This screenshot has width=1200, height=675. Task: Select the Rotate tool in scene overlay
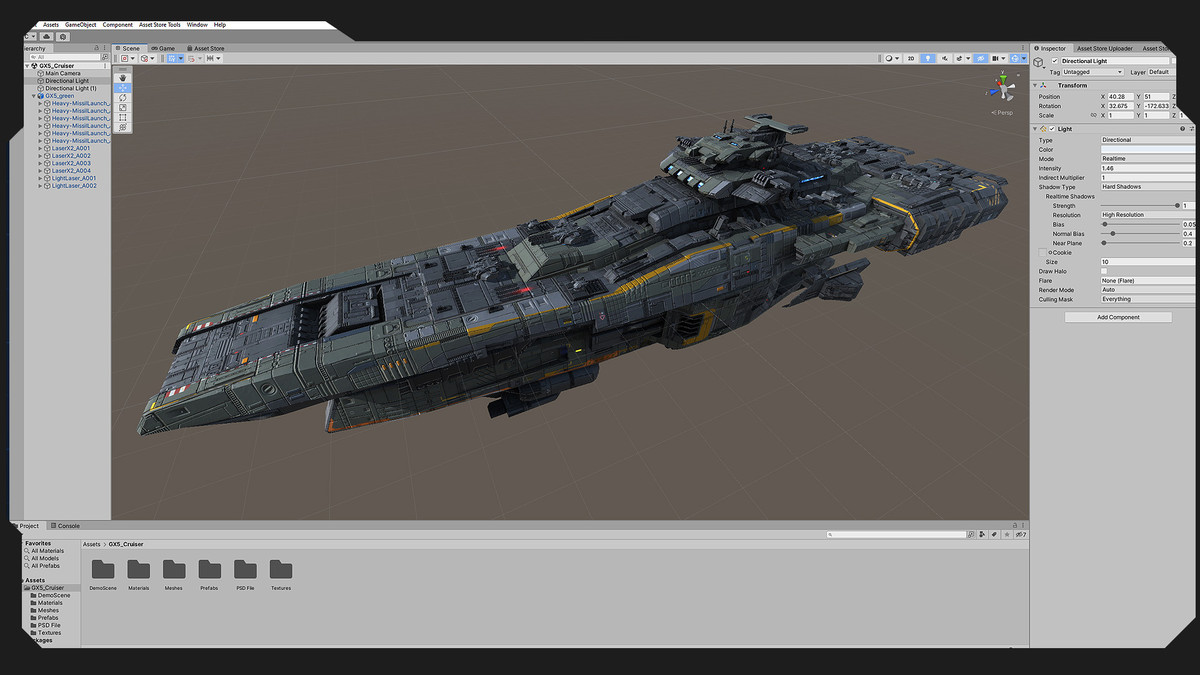point(123,98)
